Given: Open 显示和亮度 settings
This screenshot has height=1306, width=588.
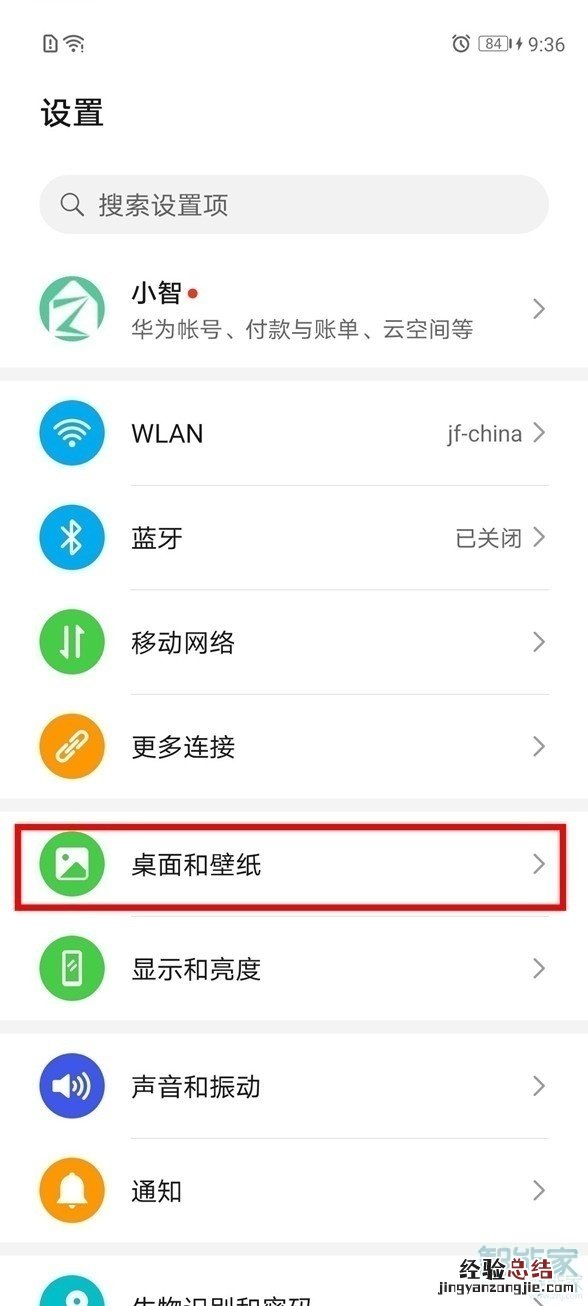Looking at the screenshot, I should click(294, 968).
